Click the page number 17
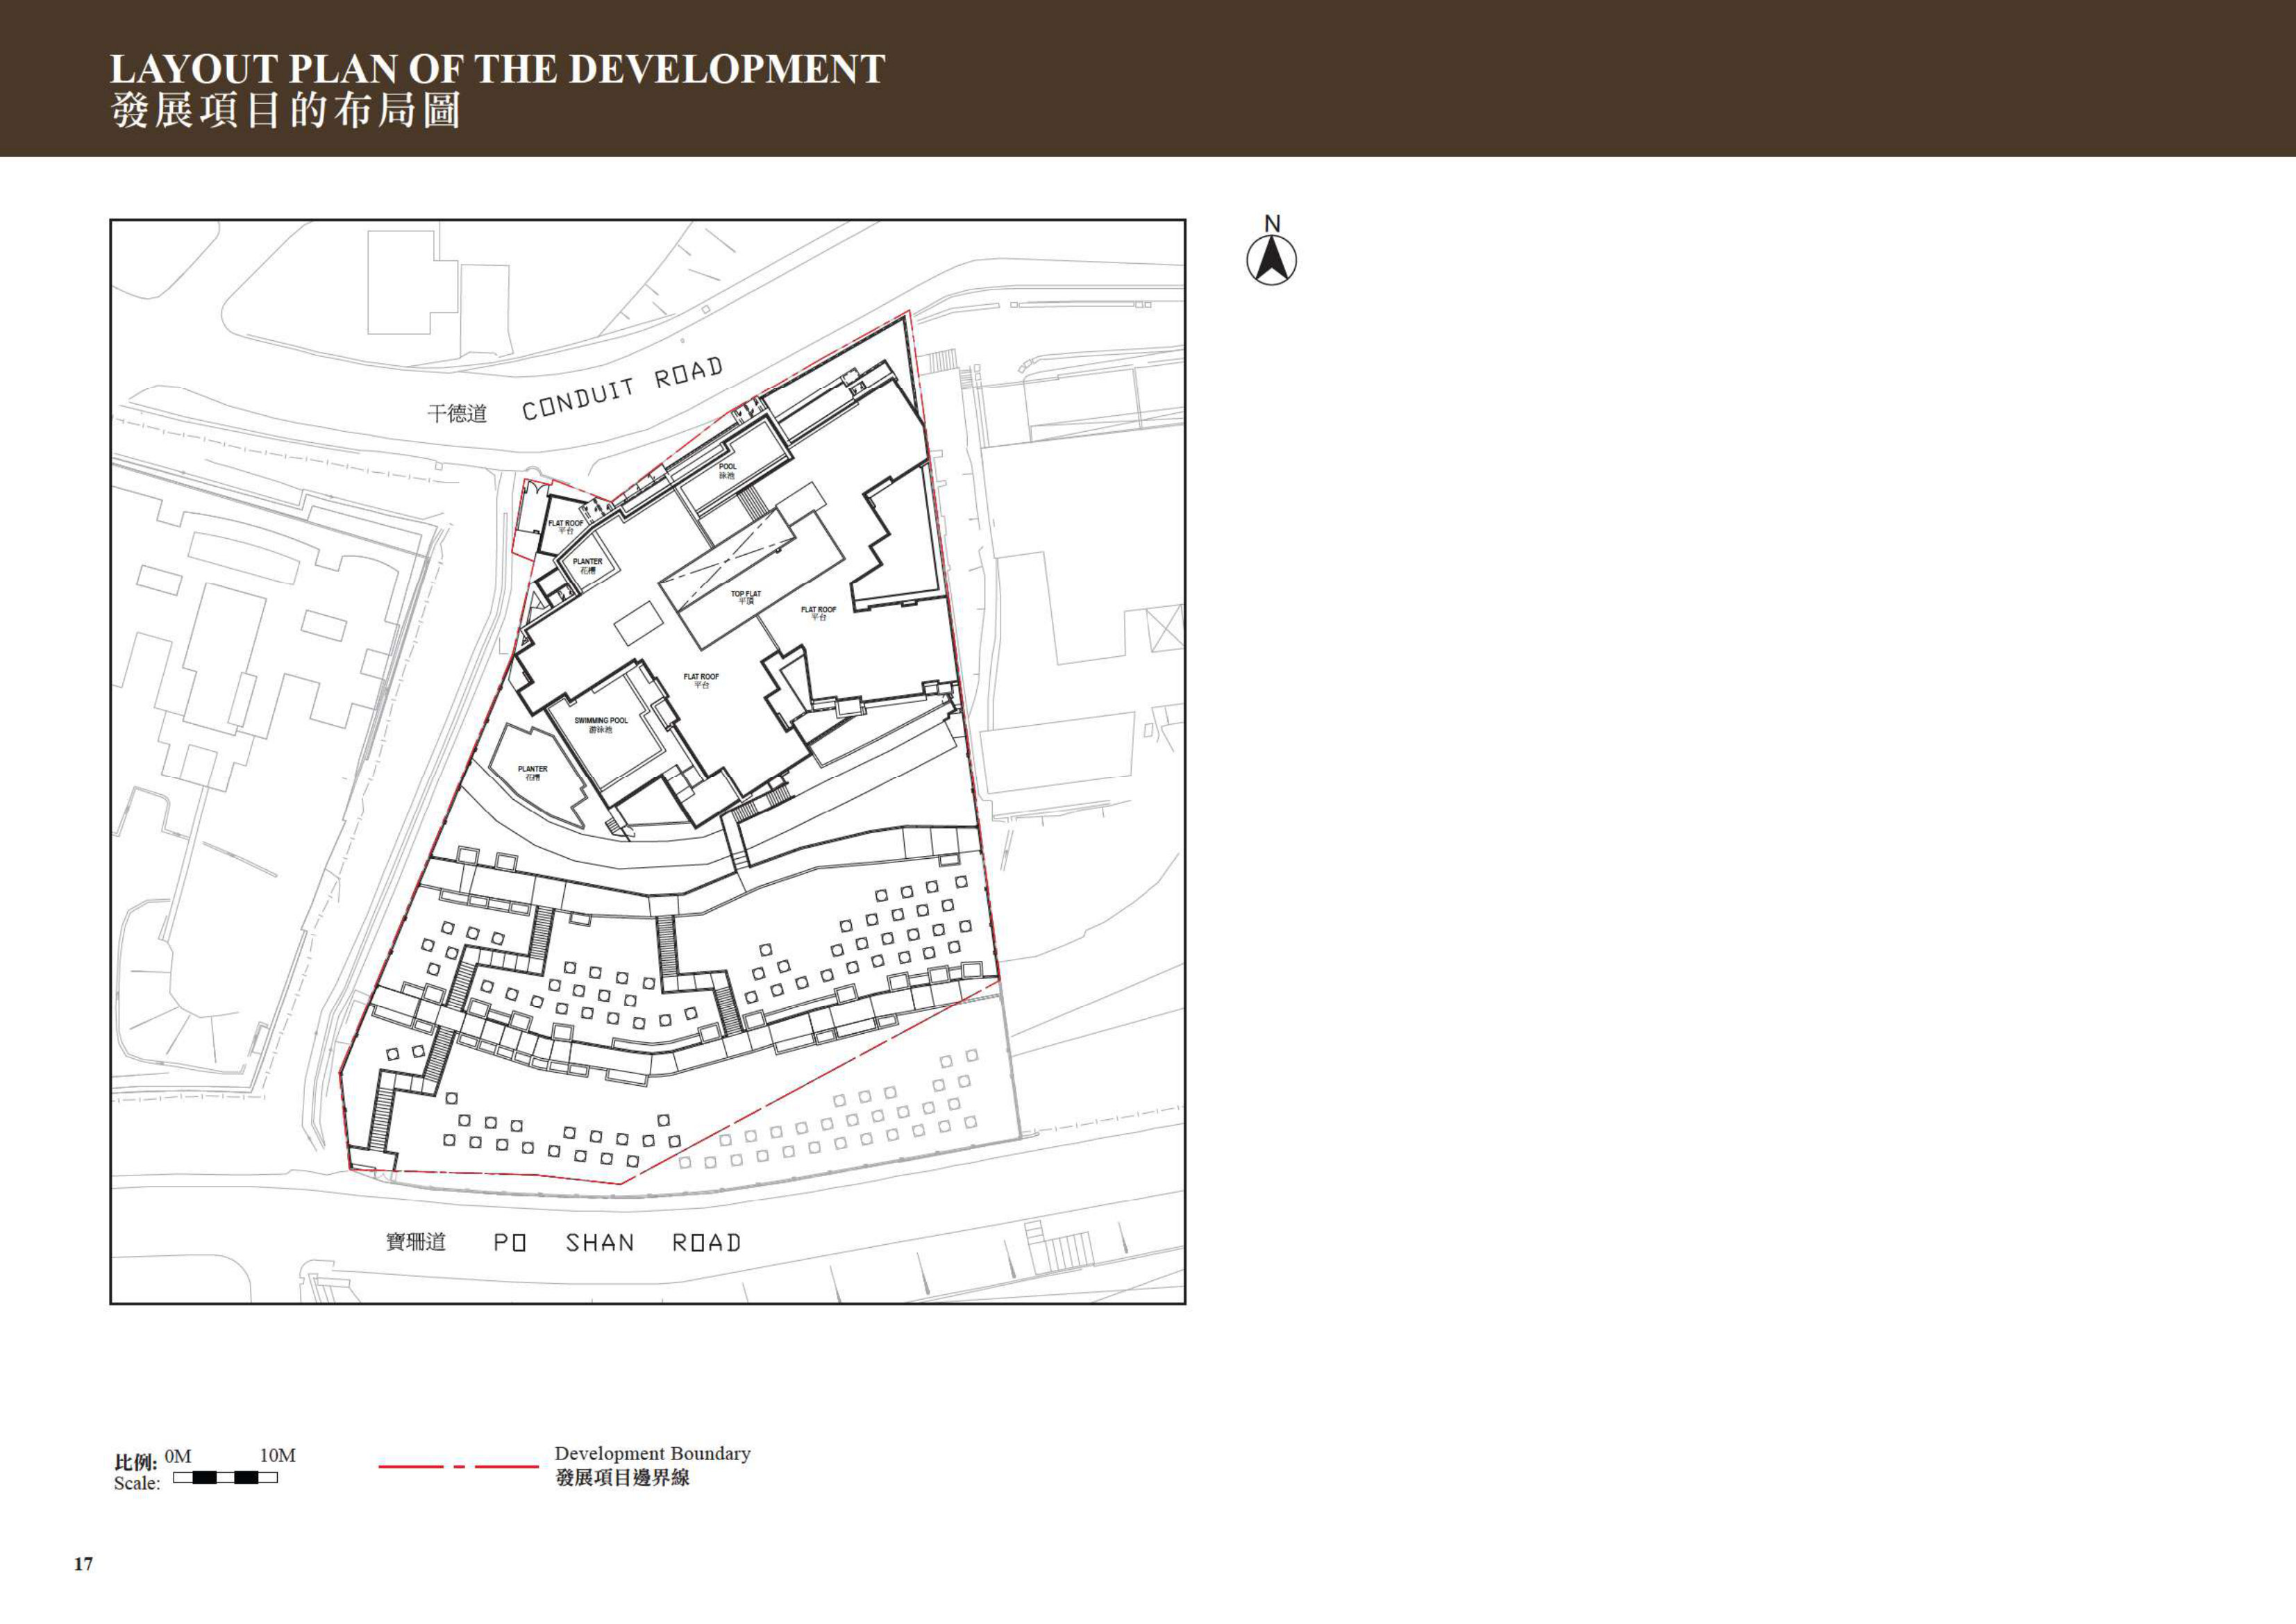Image resolution: width=2296 pixels, height=1624 pixels. [x=83, y=1564]
